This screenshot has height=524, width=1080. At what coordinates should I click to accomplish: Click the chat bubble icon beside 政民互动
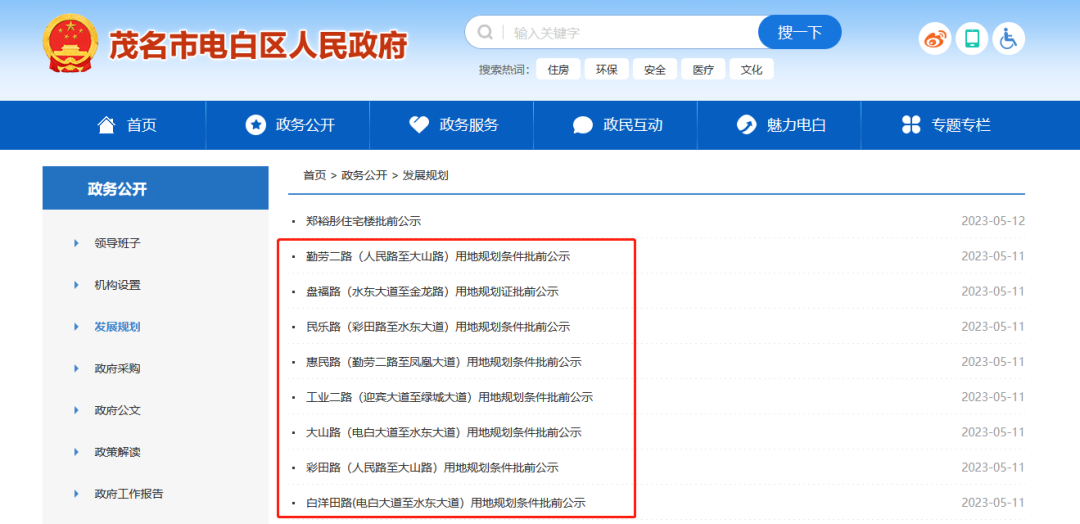[x=583, y=125]
